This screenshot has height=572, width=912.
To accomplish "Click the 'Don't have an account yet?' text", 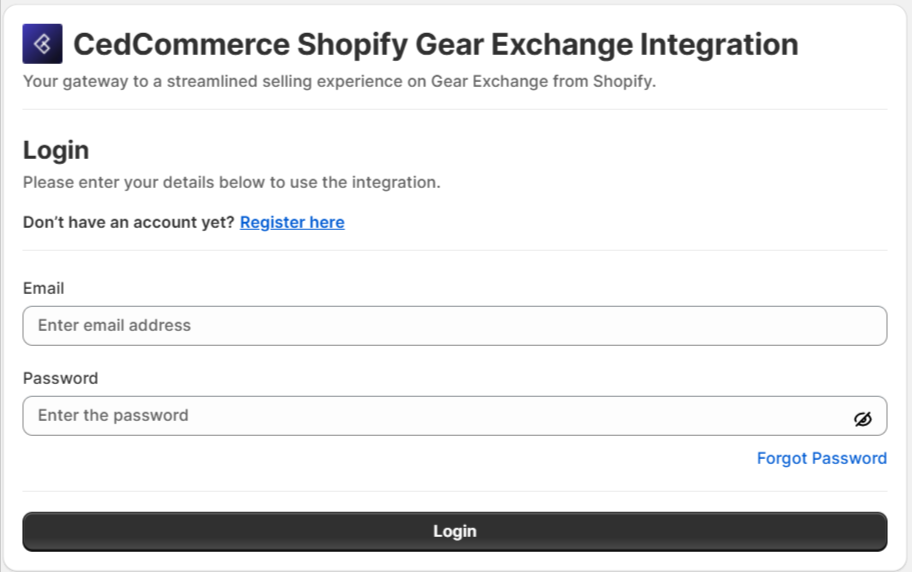I will pyautogui.click(x=129, y=222).
